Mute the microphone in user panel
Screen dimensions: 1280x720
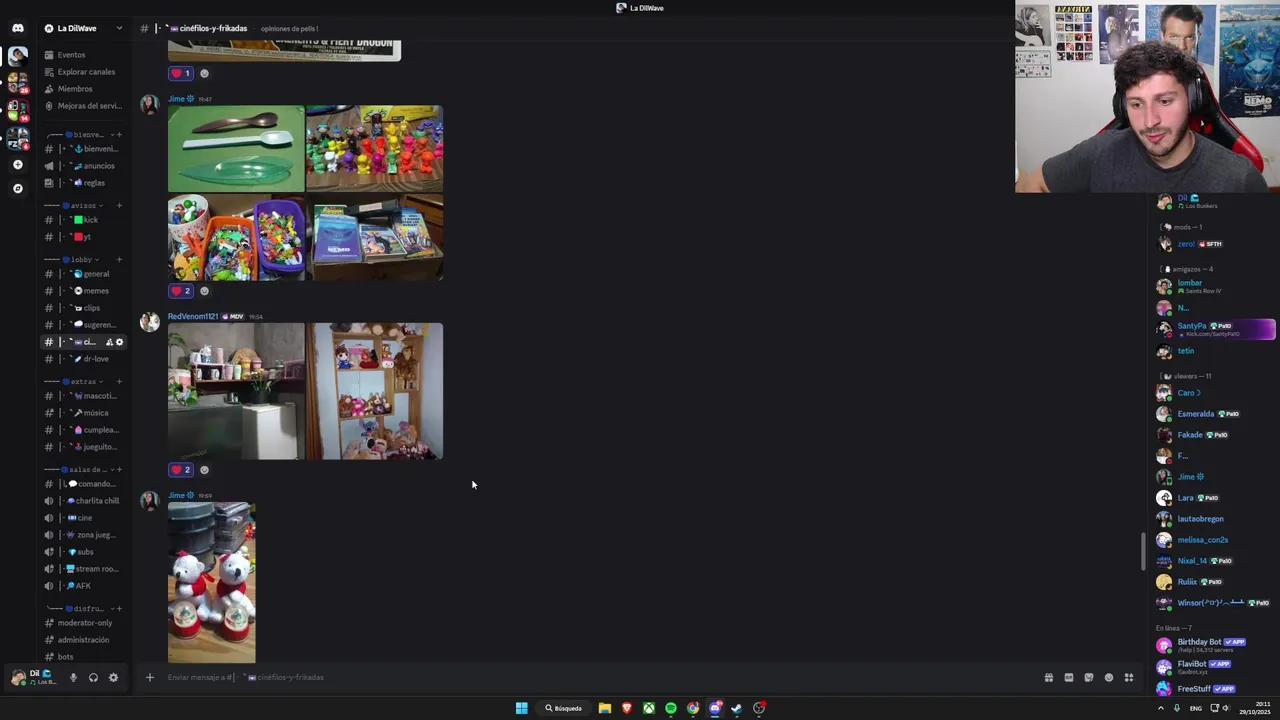coord(73,677)
